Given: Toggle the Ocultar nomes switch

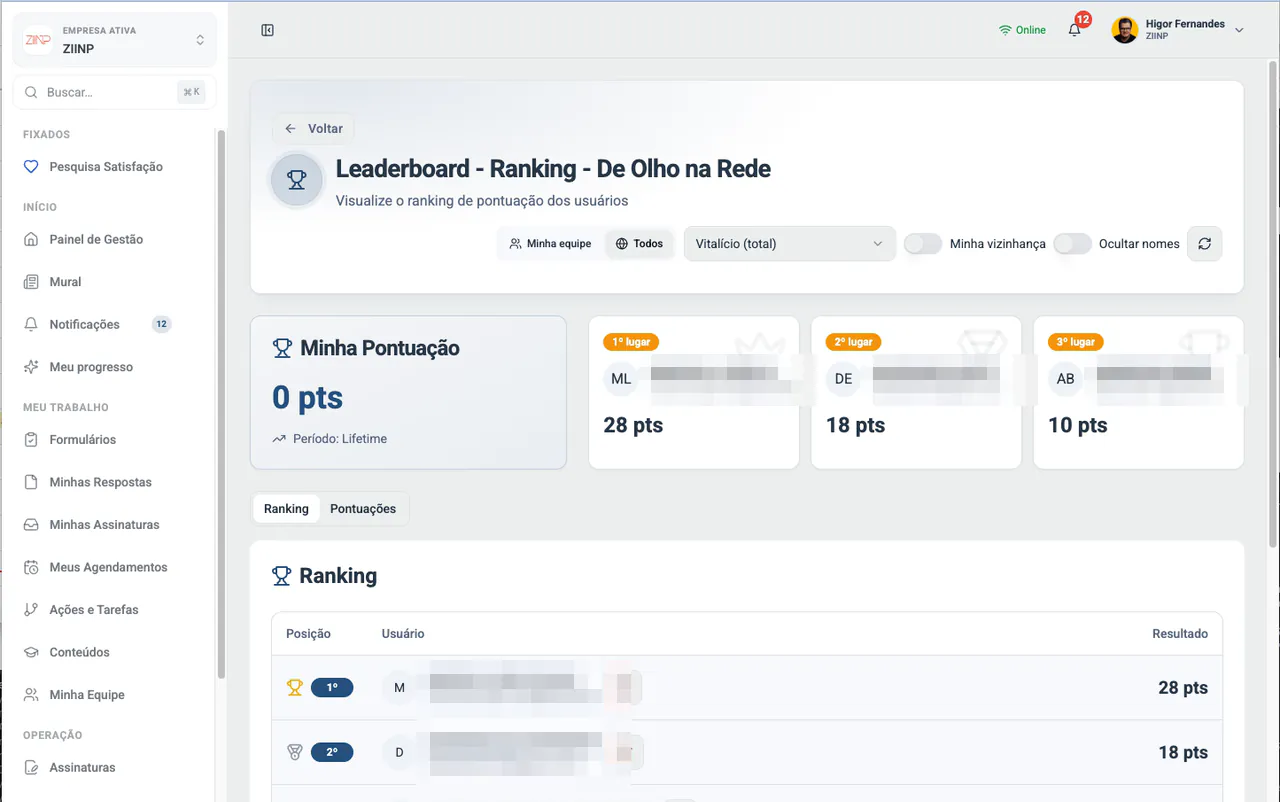Looking at the screenshot, I should tap(1072, 243).
